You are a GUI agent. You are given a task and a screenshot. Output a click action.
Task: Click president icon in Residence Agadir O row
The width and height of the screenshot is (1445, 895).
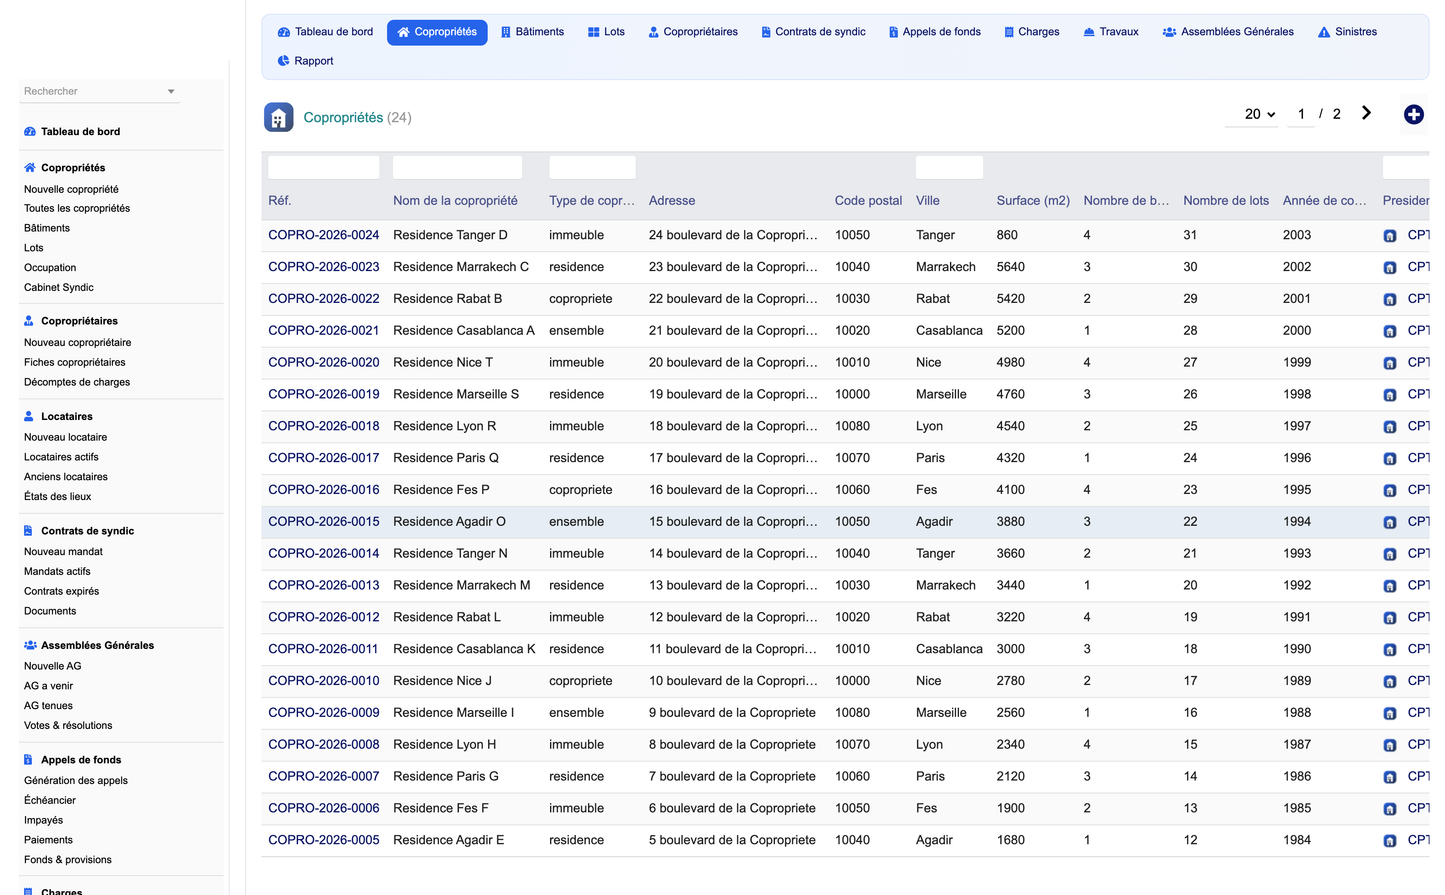[x=1390, y=522]
